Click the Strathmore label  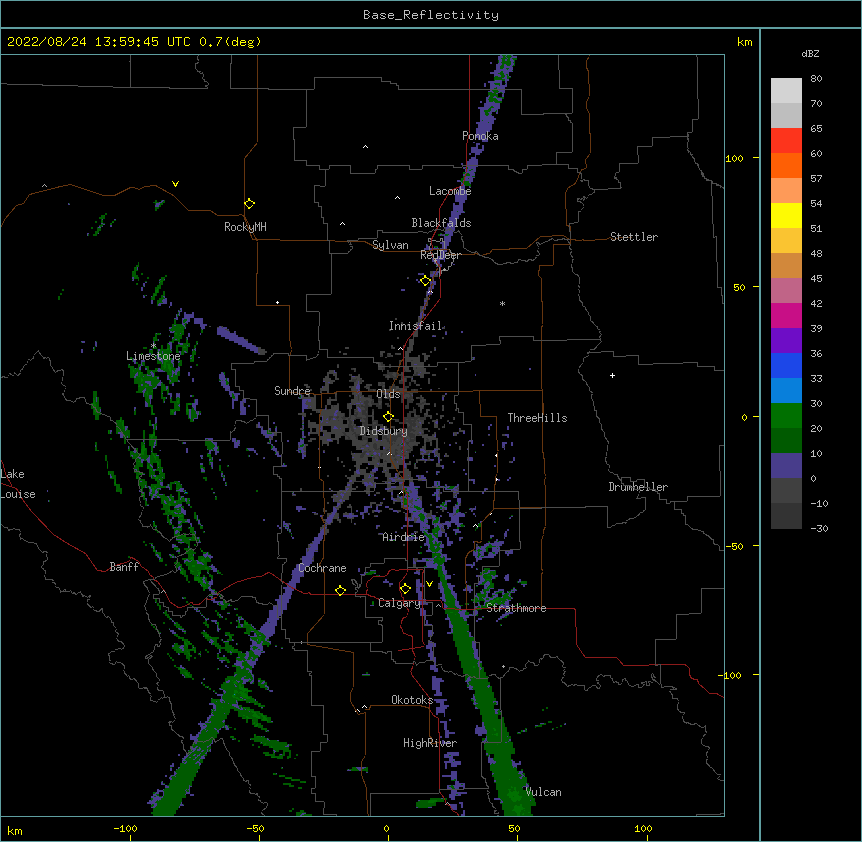[x=516, y=608]
